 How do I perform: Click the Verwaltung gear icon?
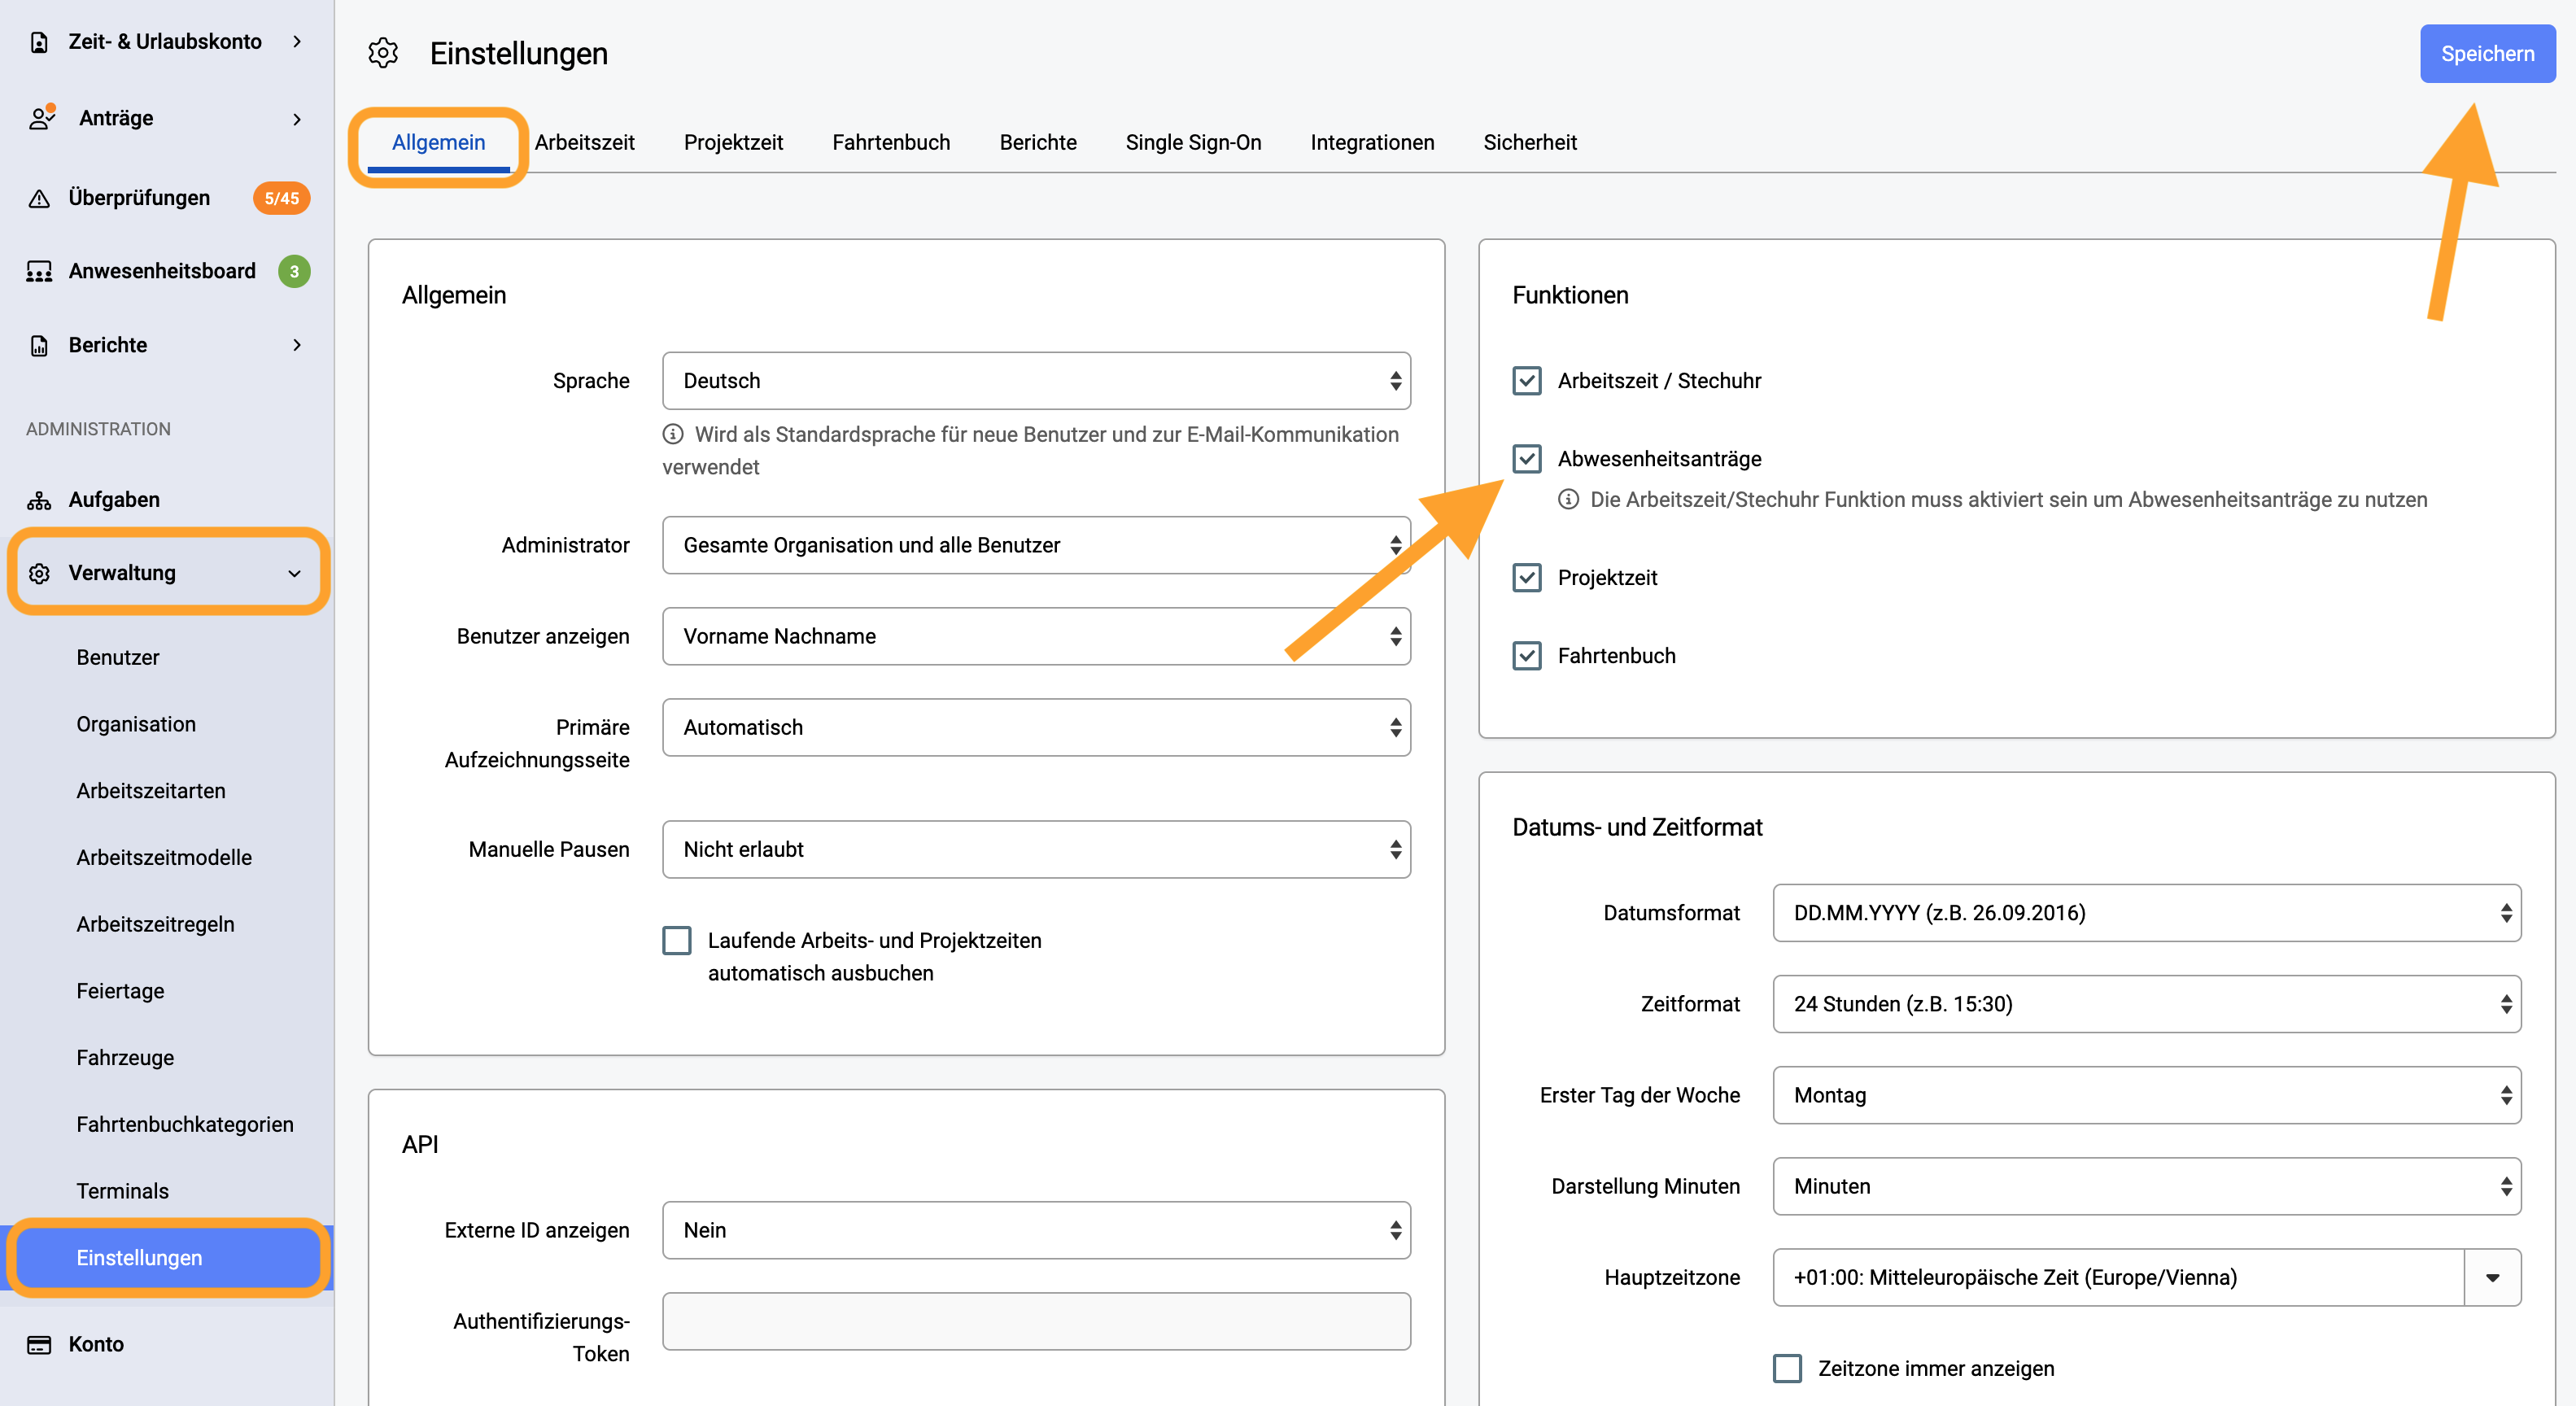pos(39,573)
